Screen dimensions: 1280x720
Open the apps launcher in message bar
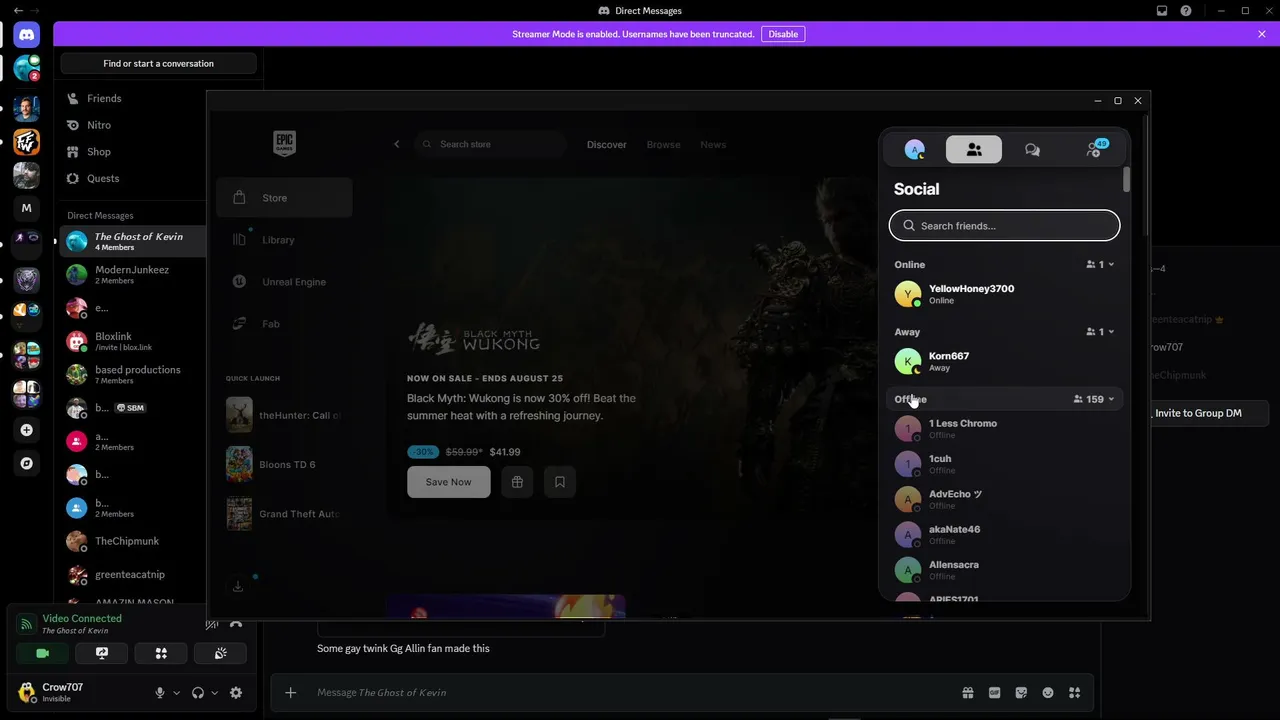coord(1075,693)
